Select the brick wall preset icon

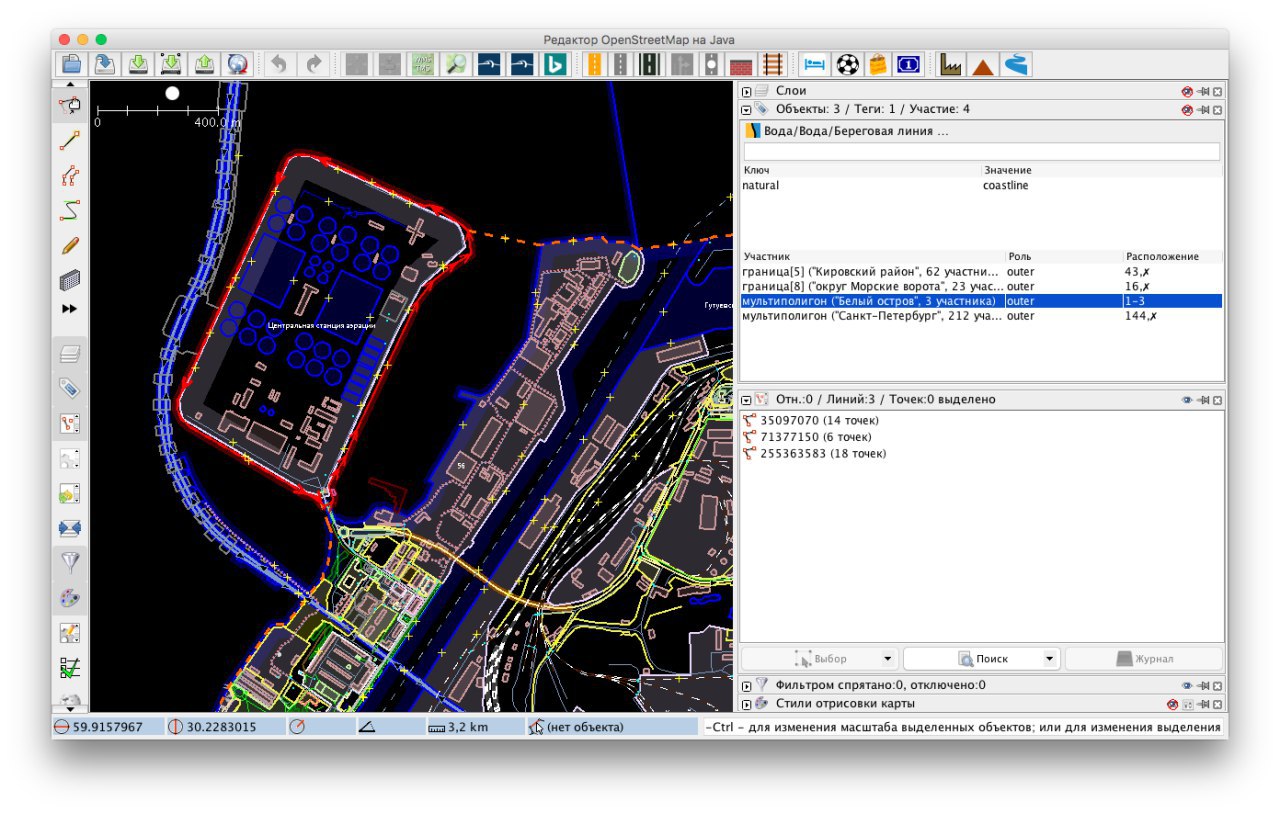click(x=741, y=64)
